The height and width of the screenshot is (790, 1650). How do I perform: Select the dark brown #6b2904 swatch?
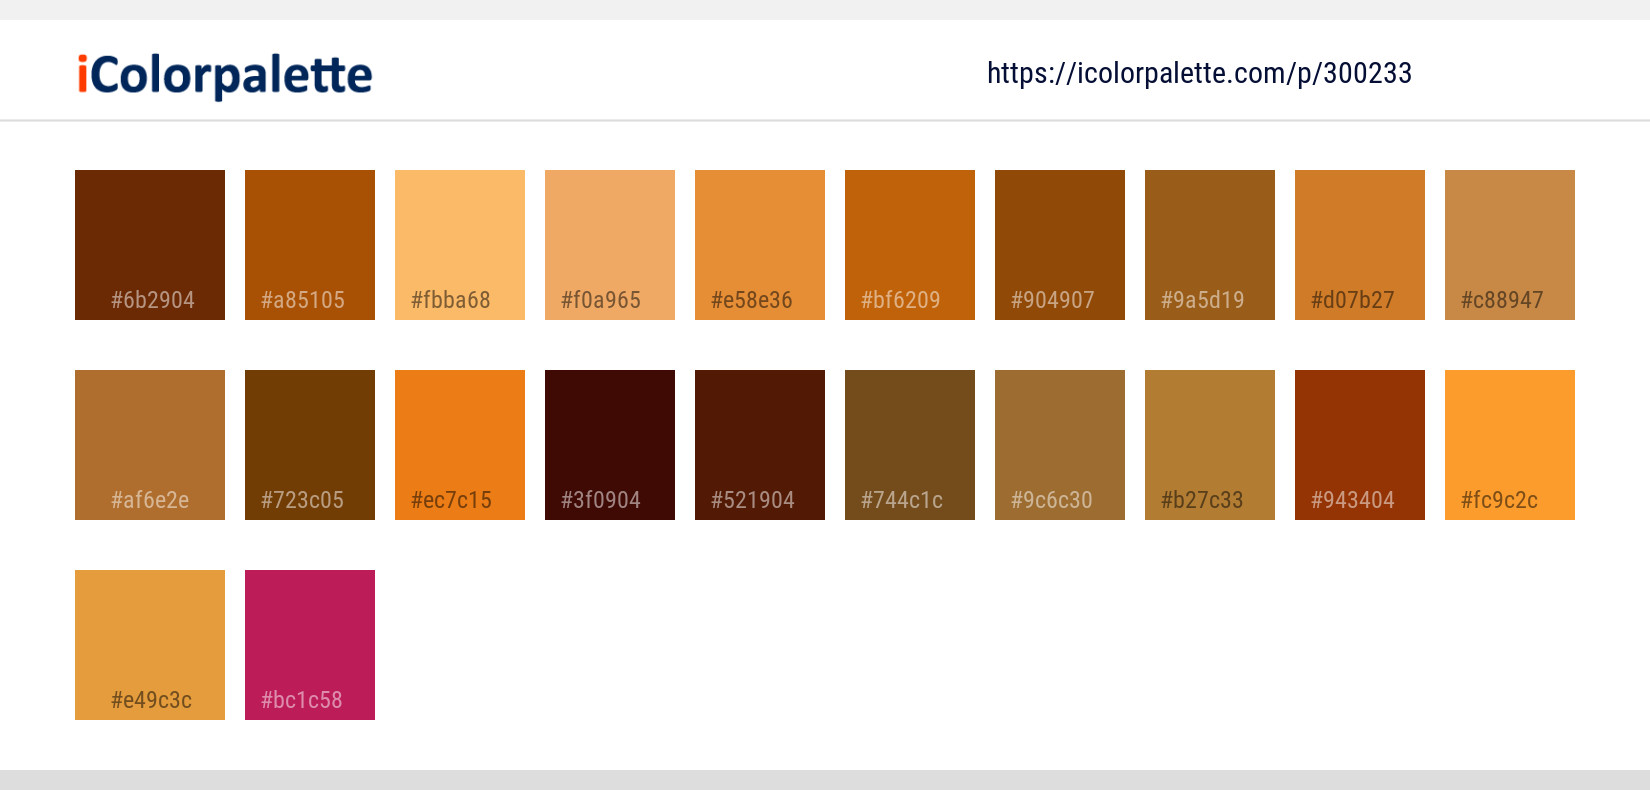pyautogui.click(x=150, y=245)
